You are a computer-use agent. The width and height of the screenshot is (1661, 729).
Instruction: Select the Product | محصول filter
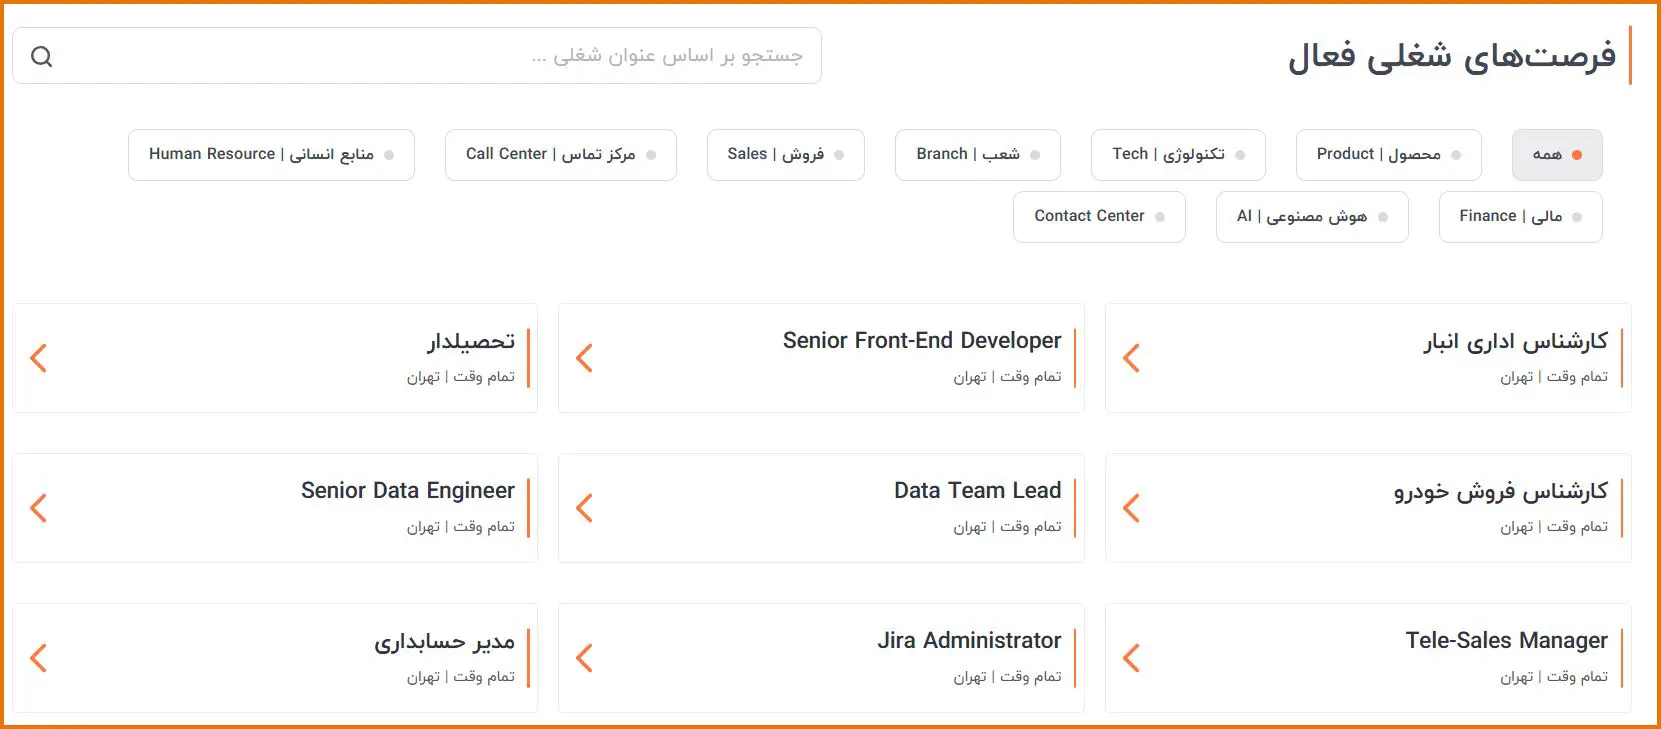(1388, 155)
